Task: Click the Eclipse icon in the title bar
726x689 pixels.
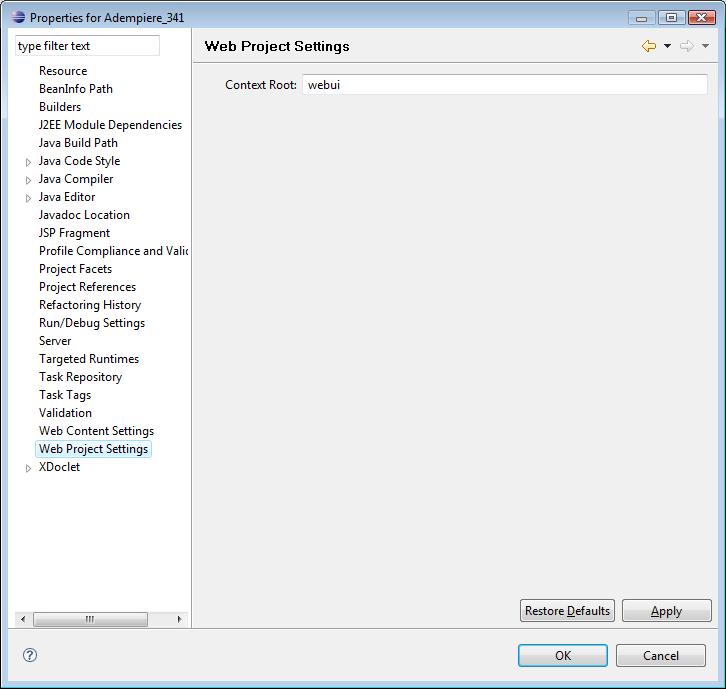Action: click(19, 17)
